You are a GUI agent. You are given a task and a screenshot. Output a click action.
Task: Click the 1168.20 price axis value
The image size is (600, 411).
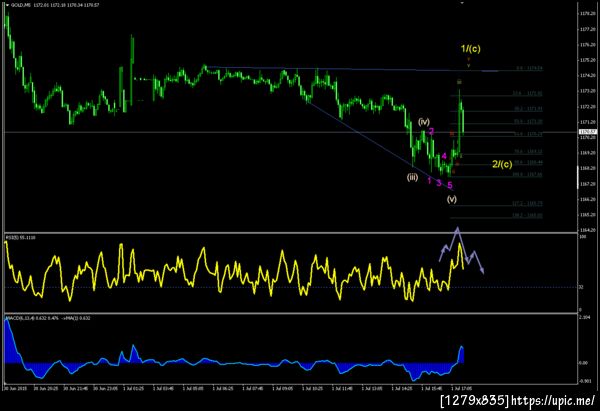coord(587,168)
